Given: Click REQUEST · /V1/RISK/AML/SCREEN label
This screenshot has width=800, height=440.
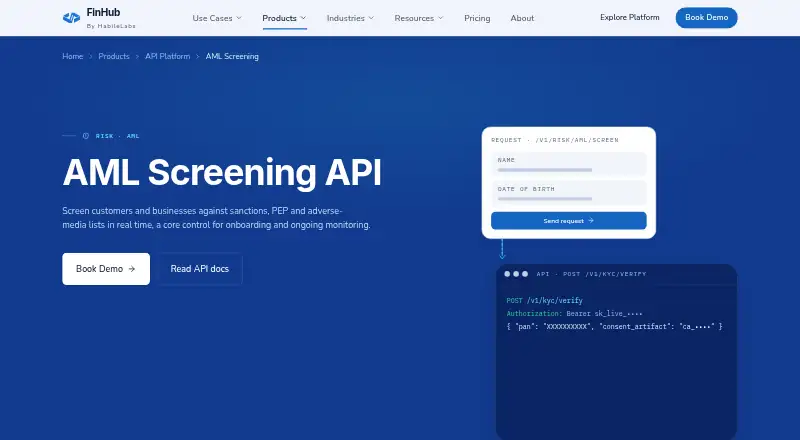Looking at the screenshot, I should pyautogui.click(x=555, y=140).
